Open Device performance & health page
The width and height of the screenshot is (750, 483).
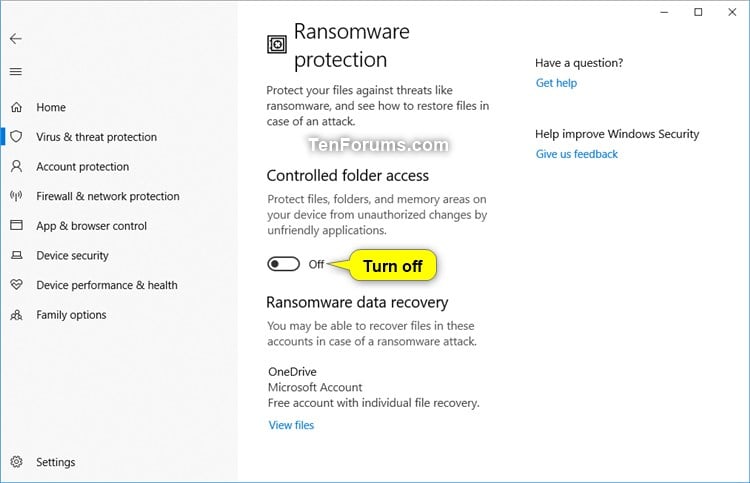(107, 285)
